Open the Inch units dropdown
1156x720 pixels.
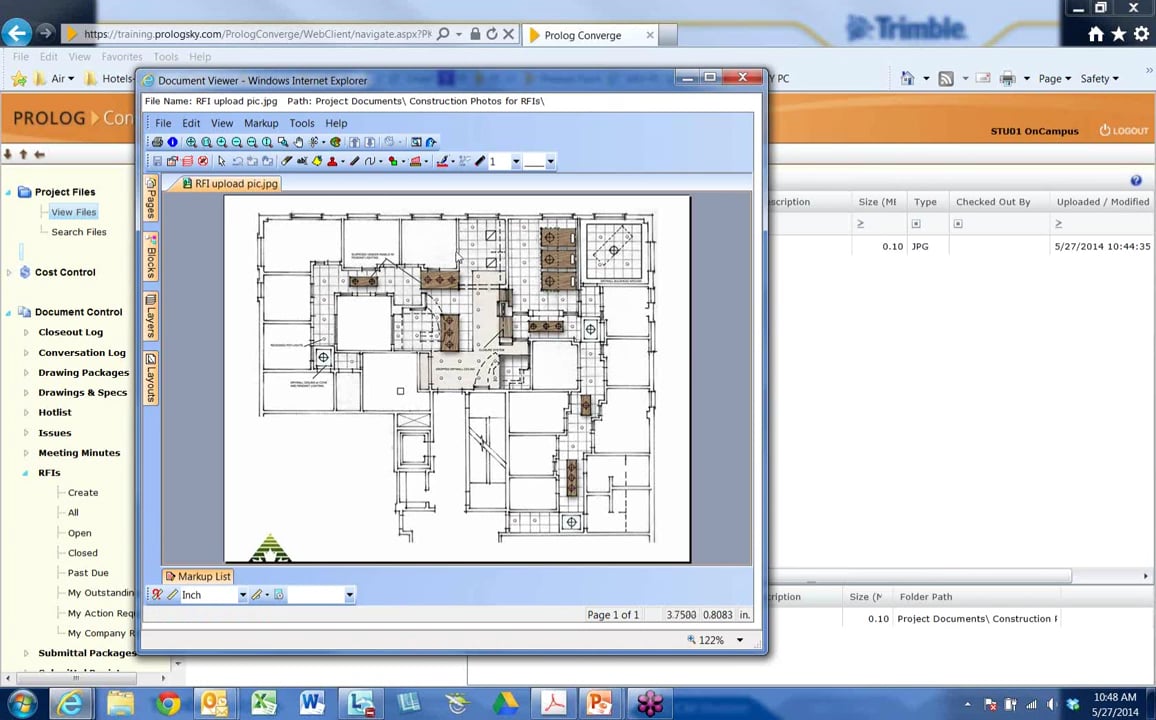243,595
